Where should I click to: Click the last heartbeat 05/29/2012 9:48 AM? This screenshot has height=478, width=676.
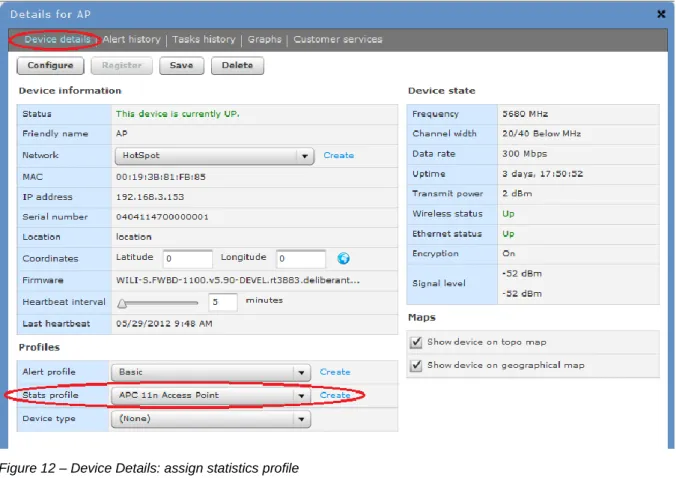click(x=164, y=324)
